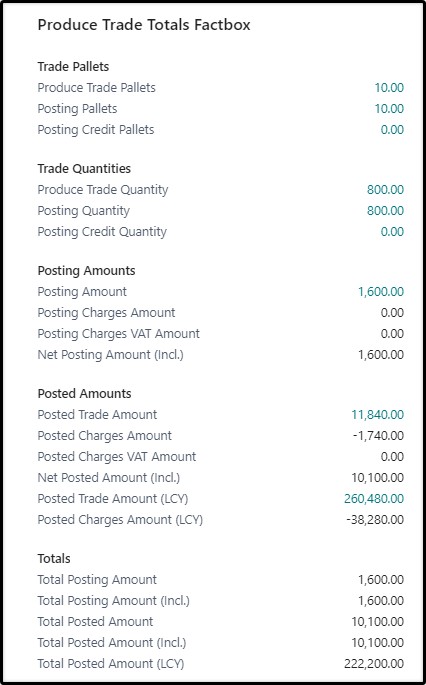Select Net Posted Amount (Incl.) value 10,100.00

[378, 477]
